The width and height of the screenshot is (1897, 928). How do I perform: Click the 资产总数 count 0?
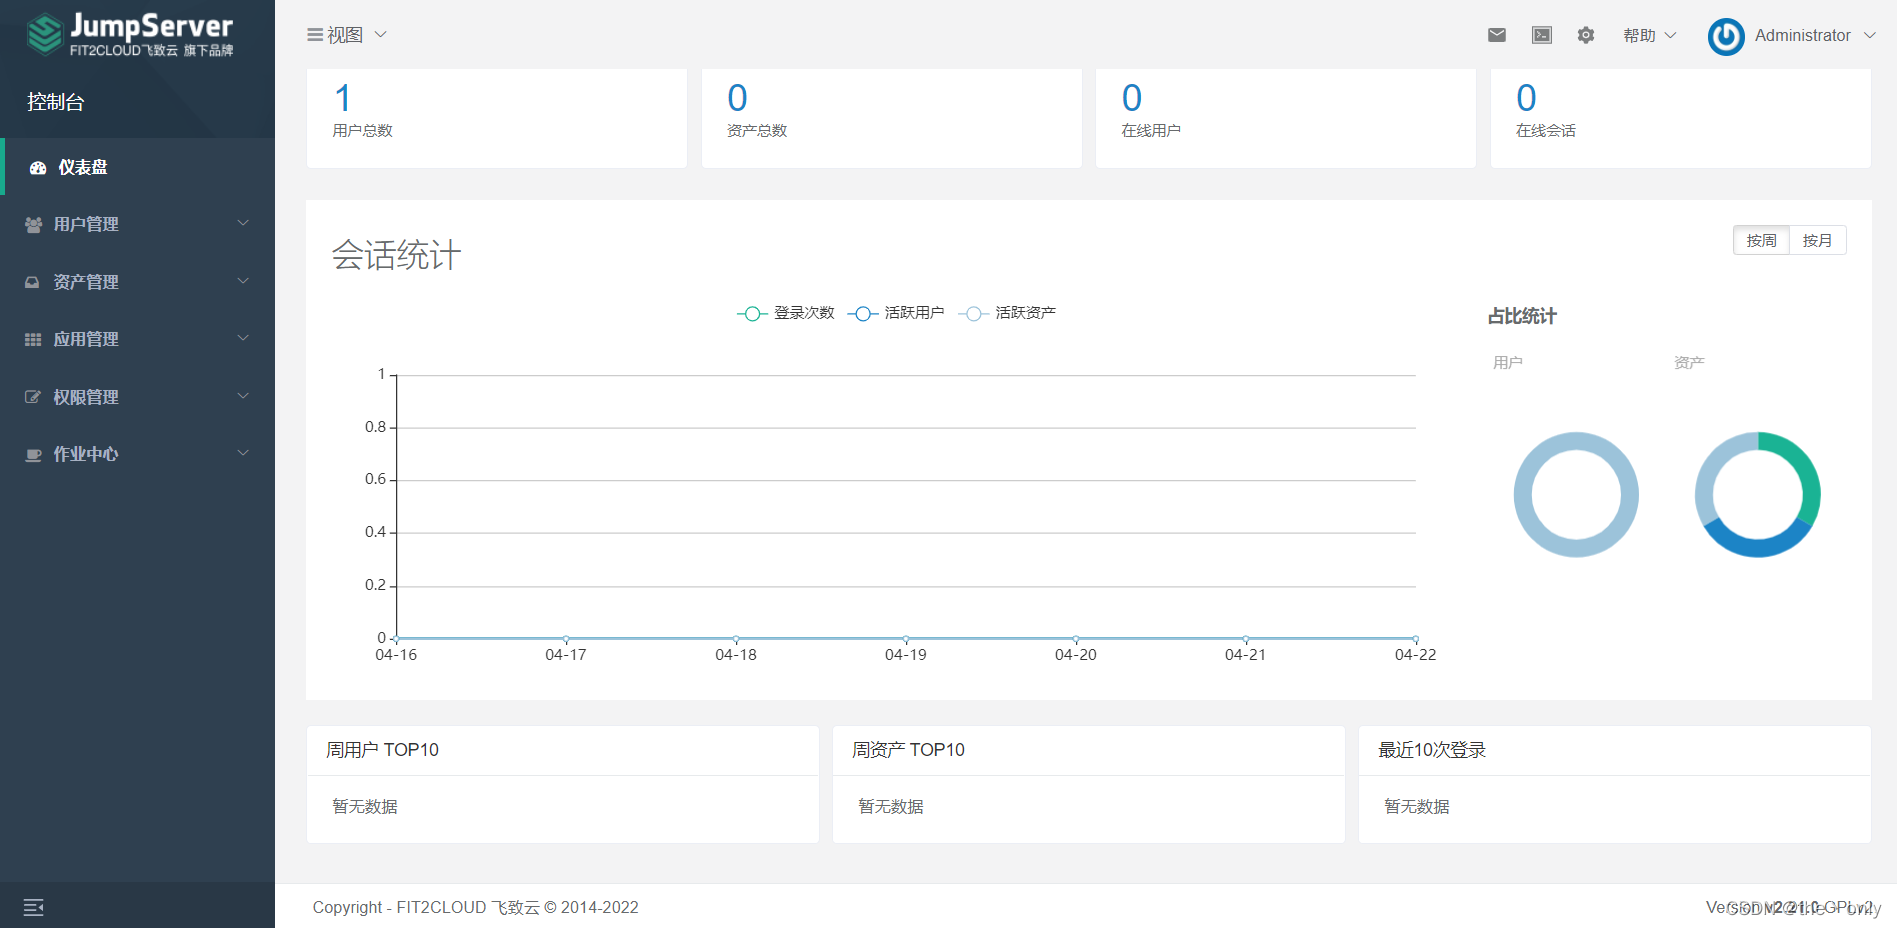(x=737, y=98)
